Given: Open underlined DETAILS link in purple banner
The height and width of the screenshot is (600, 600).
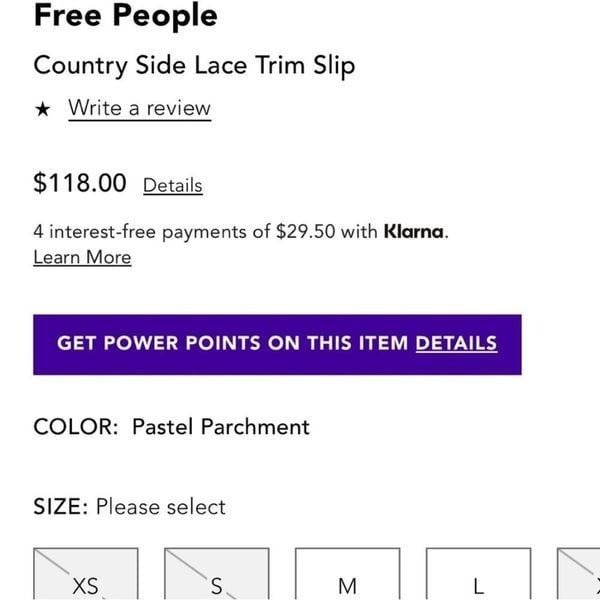Looking at the screenshot, I should pos(456,343).
